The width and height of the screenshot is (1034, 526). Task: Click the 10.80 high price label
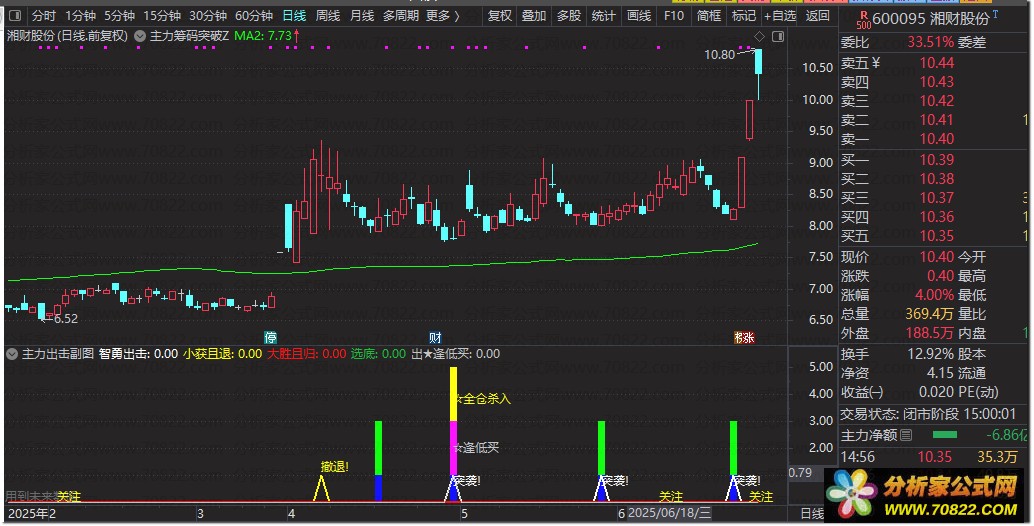[x=719, y=55]
